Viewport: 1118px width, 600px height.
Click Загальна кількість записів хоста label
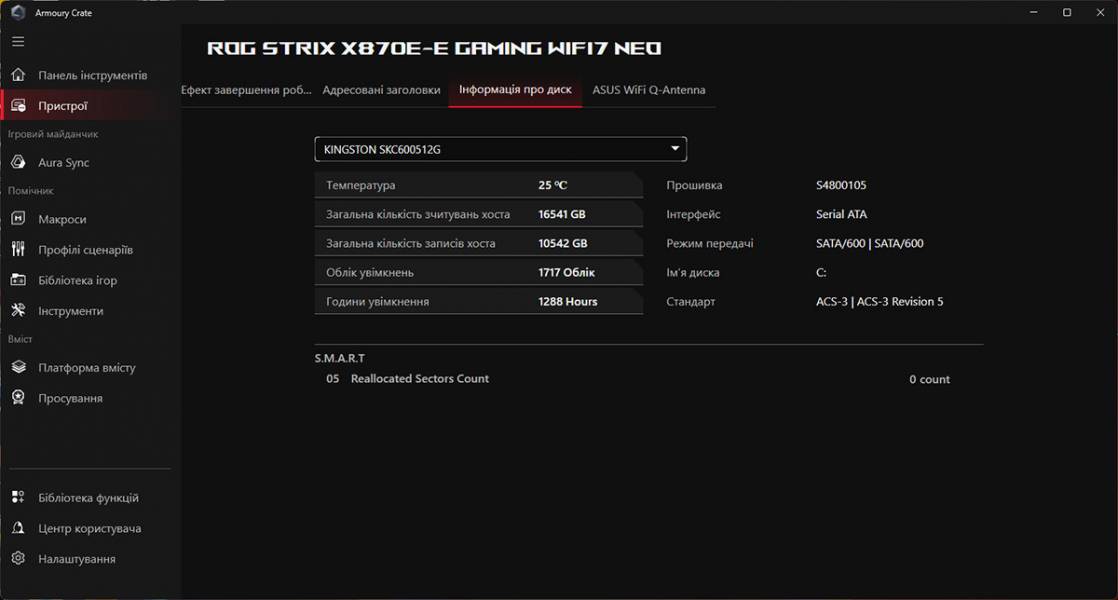tap(410, 243)
